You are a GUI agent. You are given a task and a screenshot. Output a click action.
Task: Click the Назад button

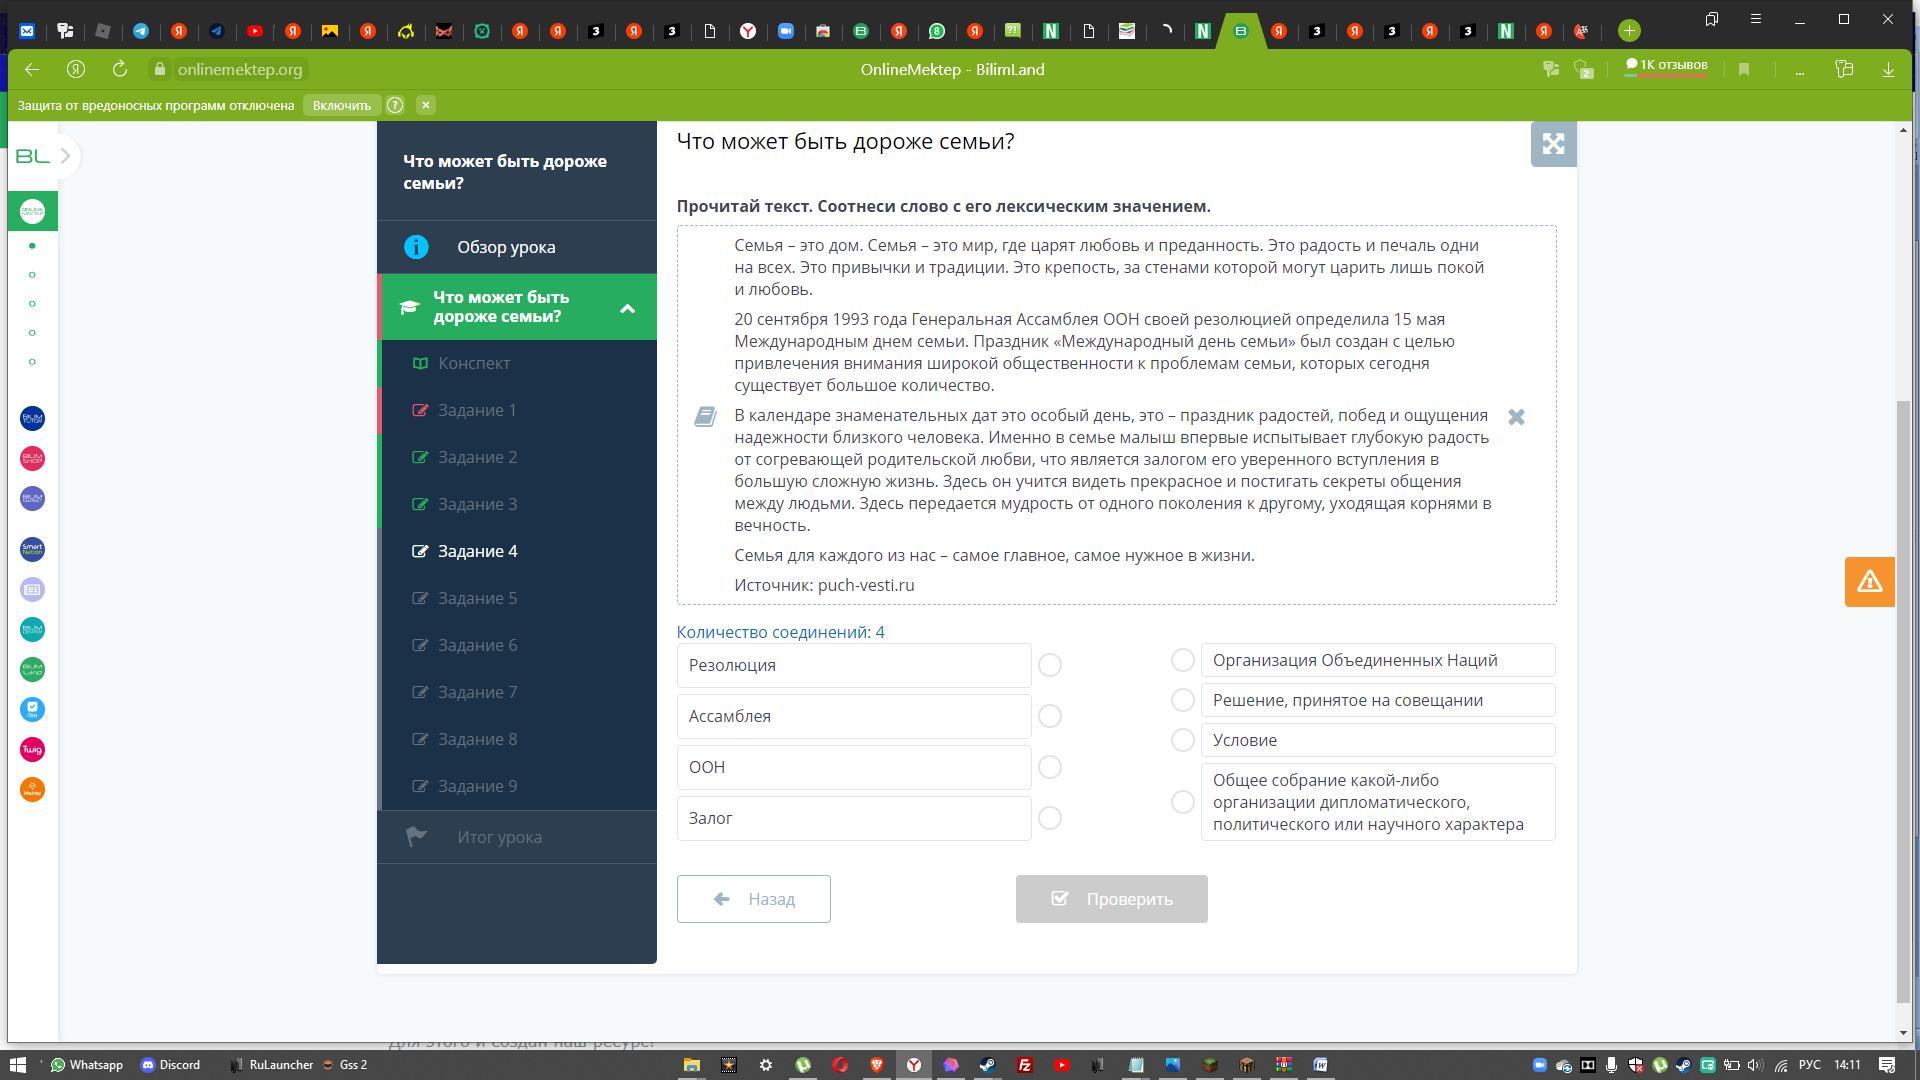coord(753,899)
